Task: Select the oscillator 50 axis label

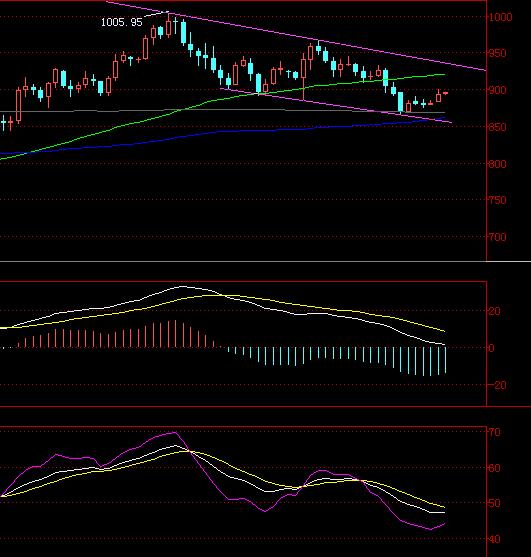Action: coord(494,503)
